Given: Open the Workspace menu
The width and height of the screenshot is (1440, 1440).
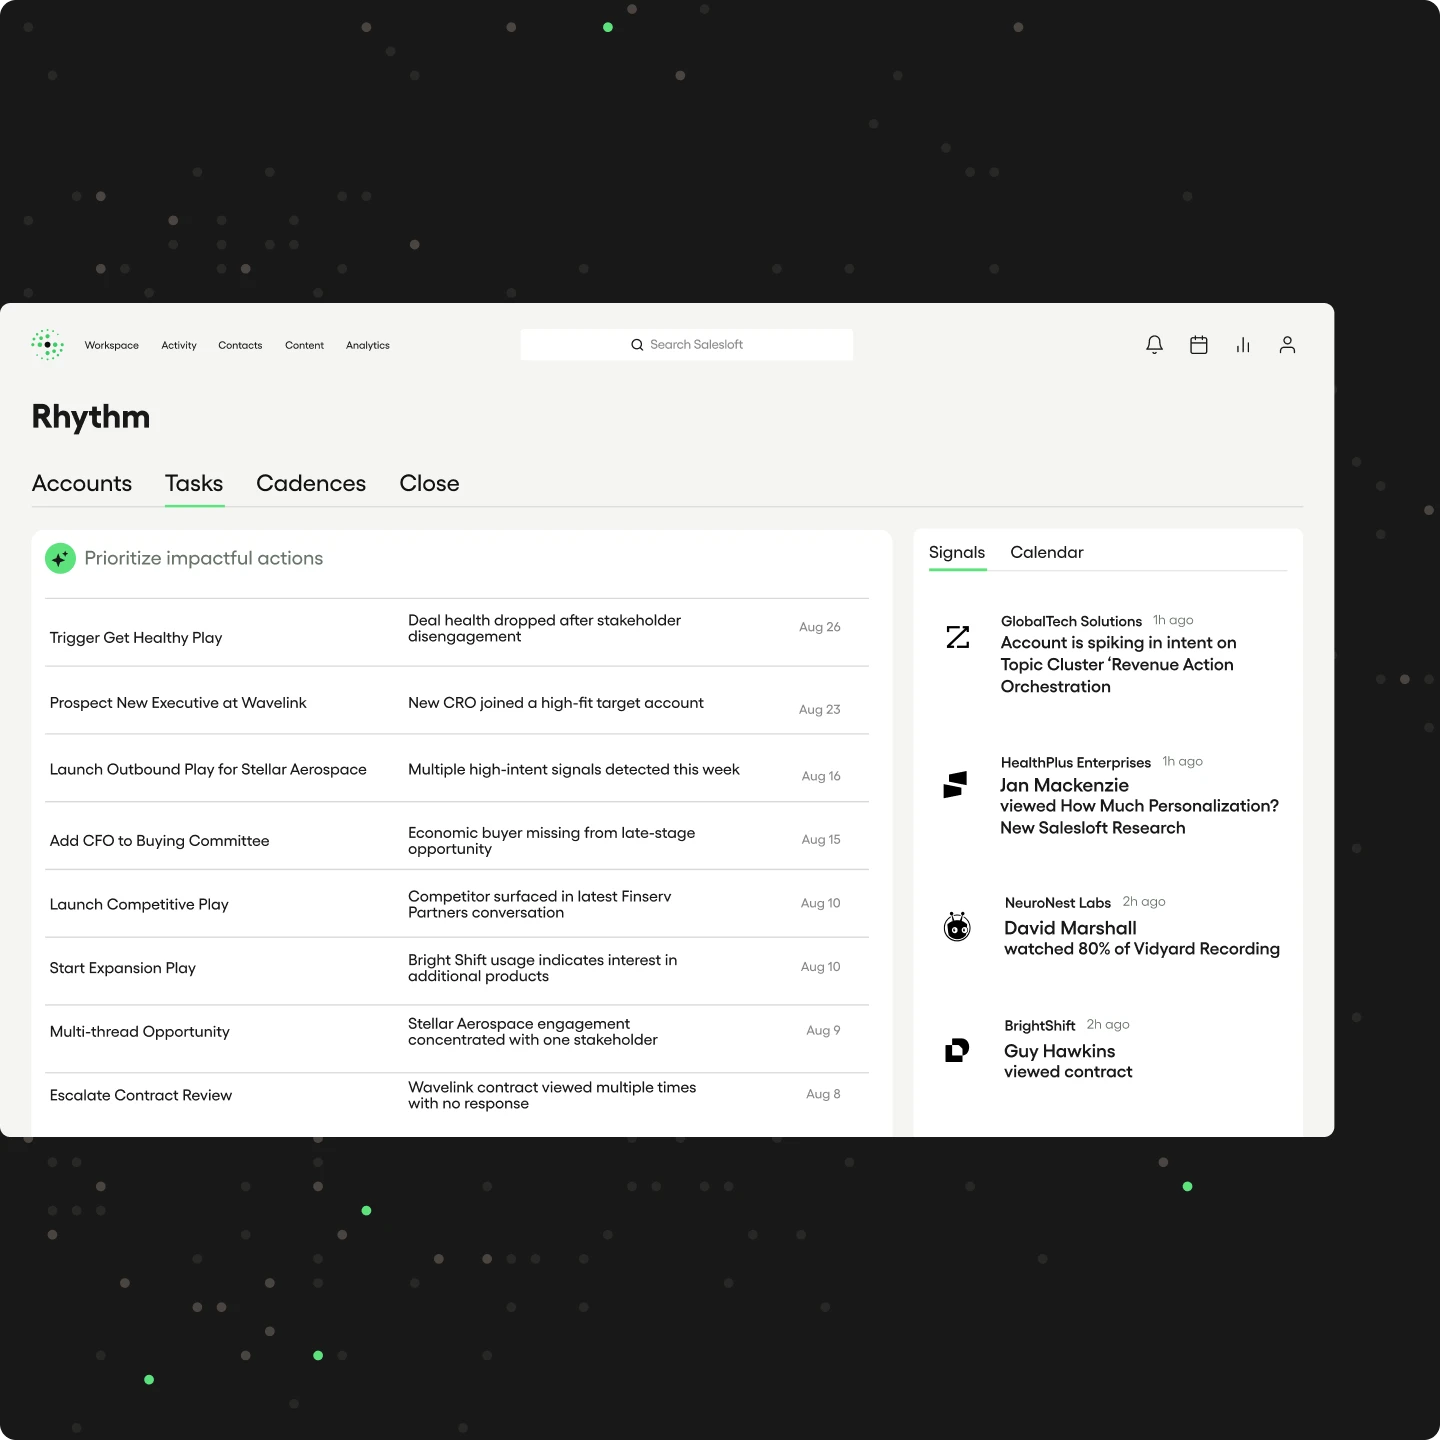Looking at the screenshot, I should click(112, 345).
